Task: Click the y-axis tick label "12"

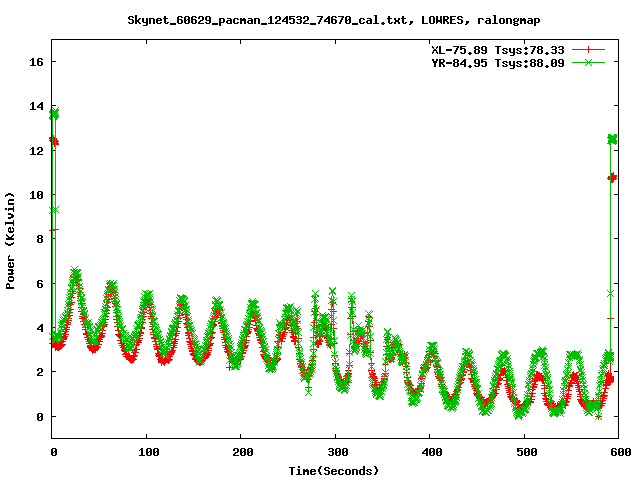Action: (36, 151)
